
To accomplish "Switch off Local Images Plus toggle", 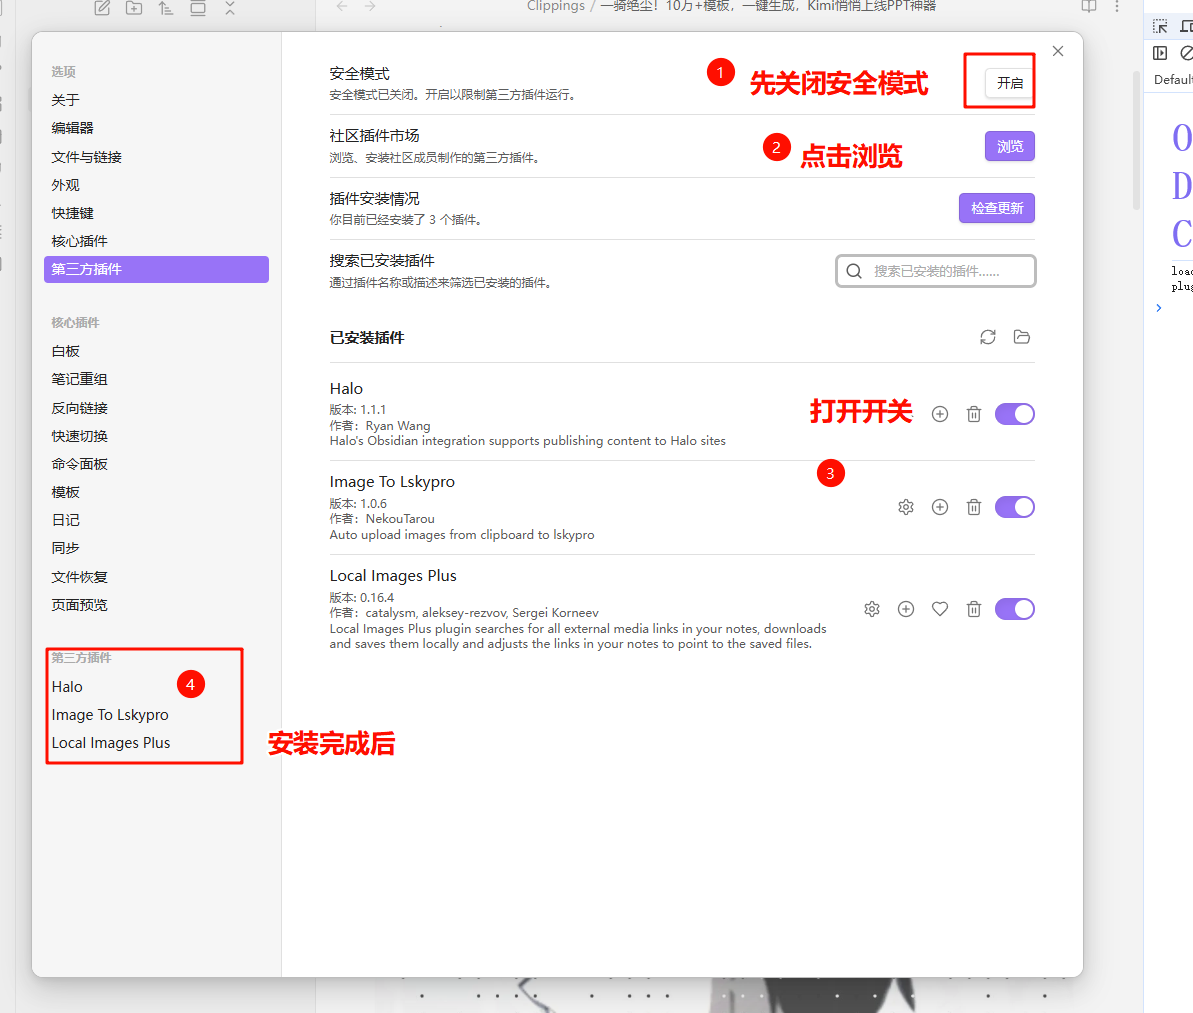I will point(1014,609).
